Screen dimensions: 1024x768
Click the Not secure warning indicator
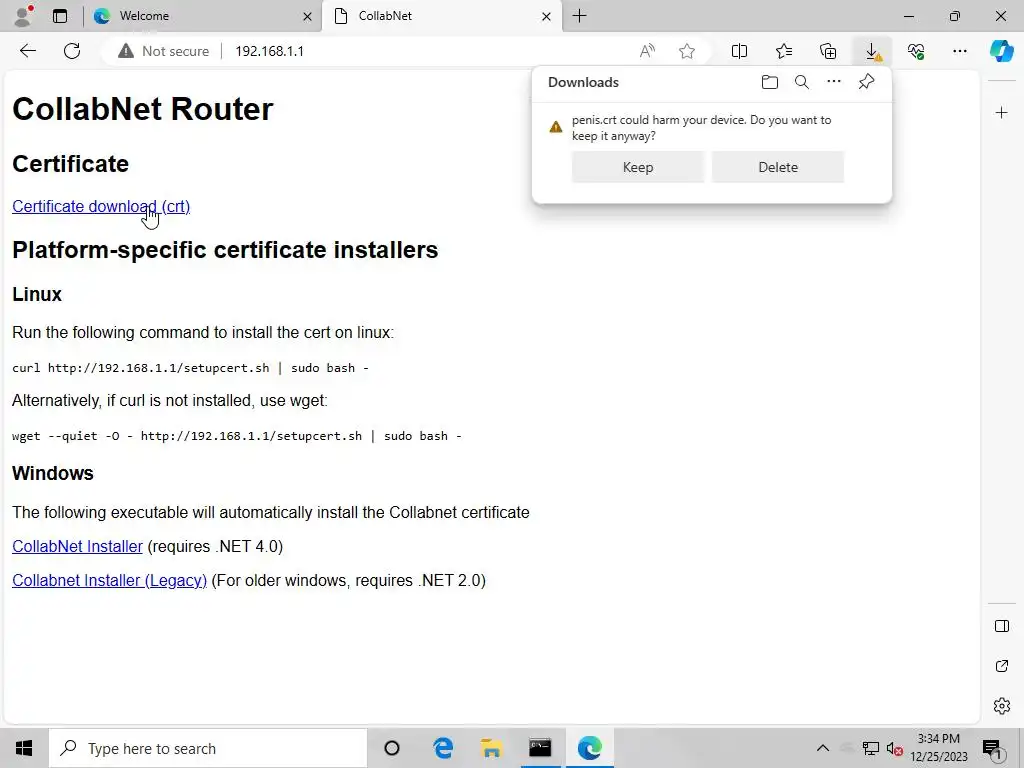pyautogui.click(x=164, y=51)
